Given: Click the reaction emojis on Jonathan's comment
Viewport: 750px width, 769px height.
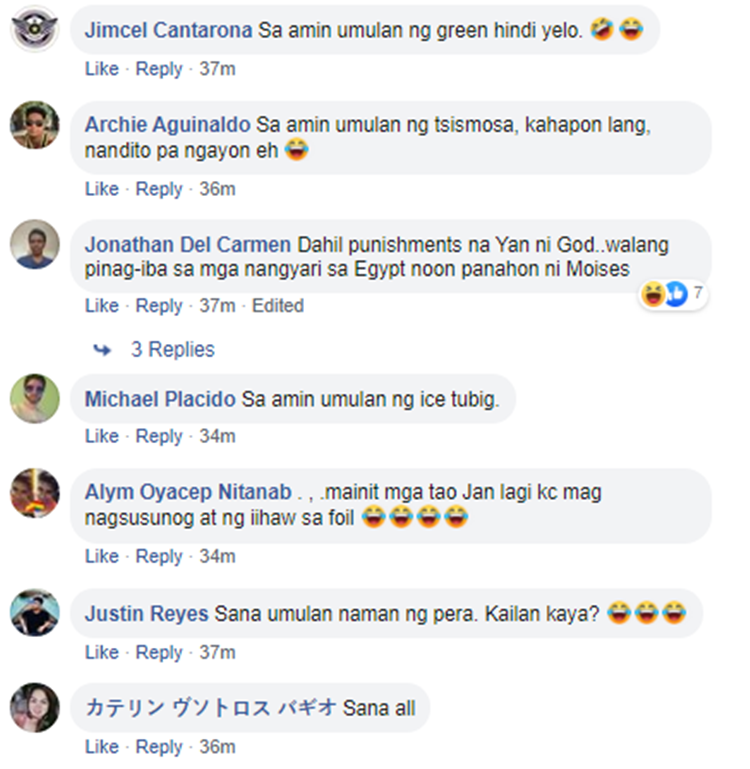Looking at the screenshot, I should [x=665, y=294].
